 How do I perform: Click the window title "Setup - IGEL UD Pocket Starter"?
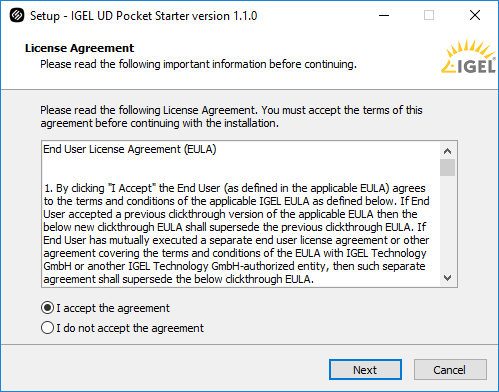(x=144, y=16)
